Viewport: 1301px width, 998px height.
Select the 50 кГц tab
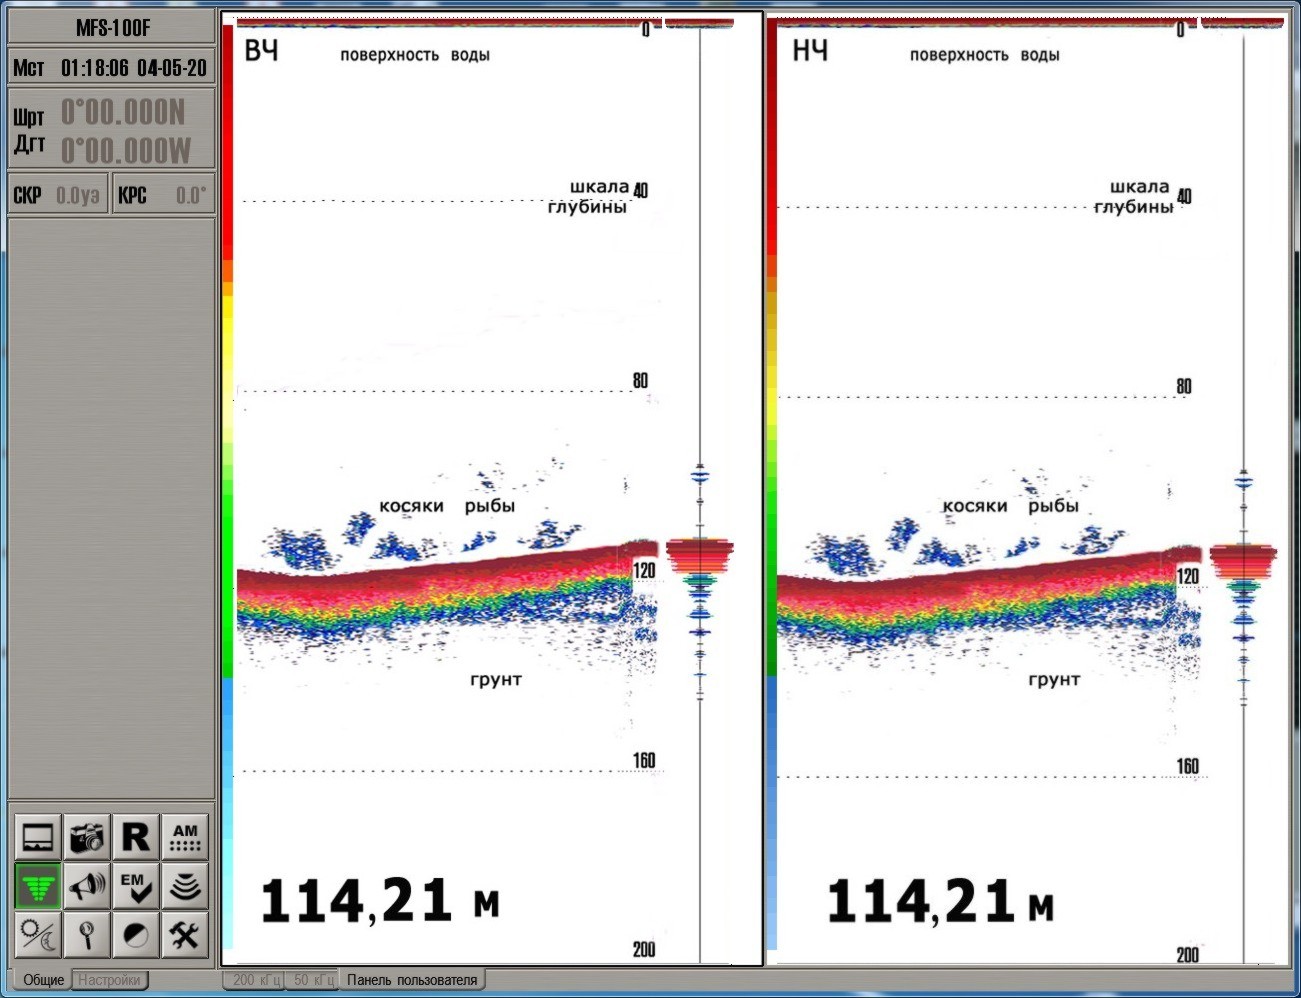(x=313, y=980)
